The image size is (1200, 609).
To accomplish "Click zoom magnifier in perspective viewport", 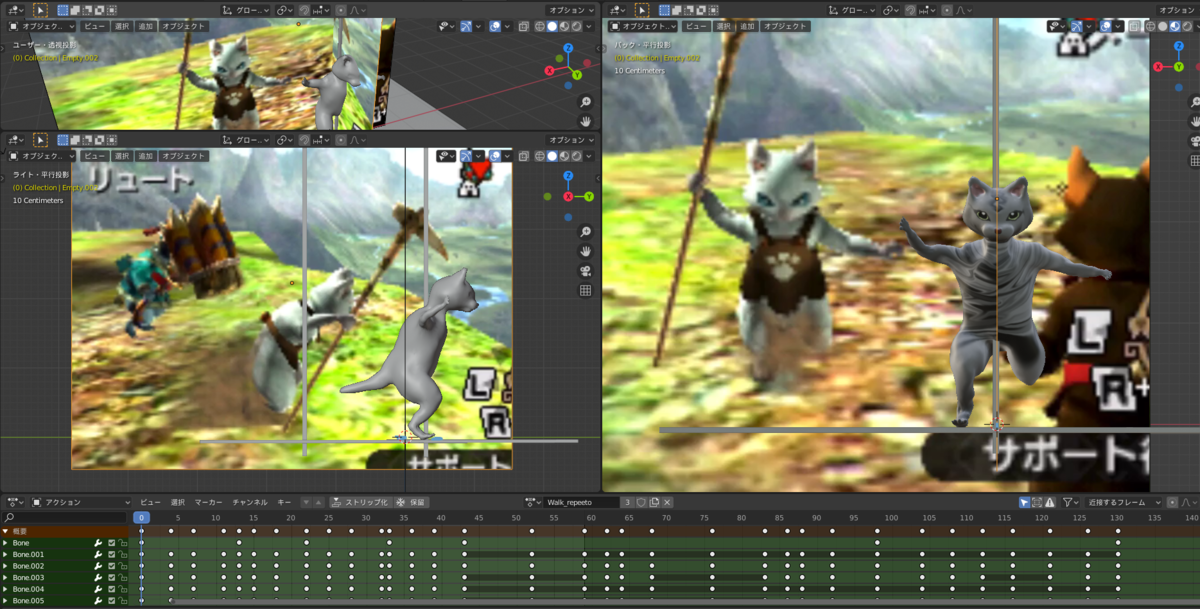I will tap(585, 102).
